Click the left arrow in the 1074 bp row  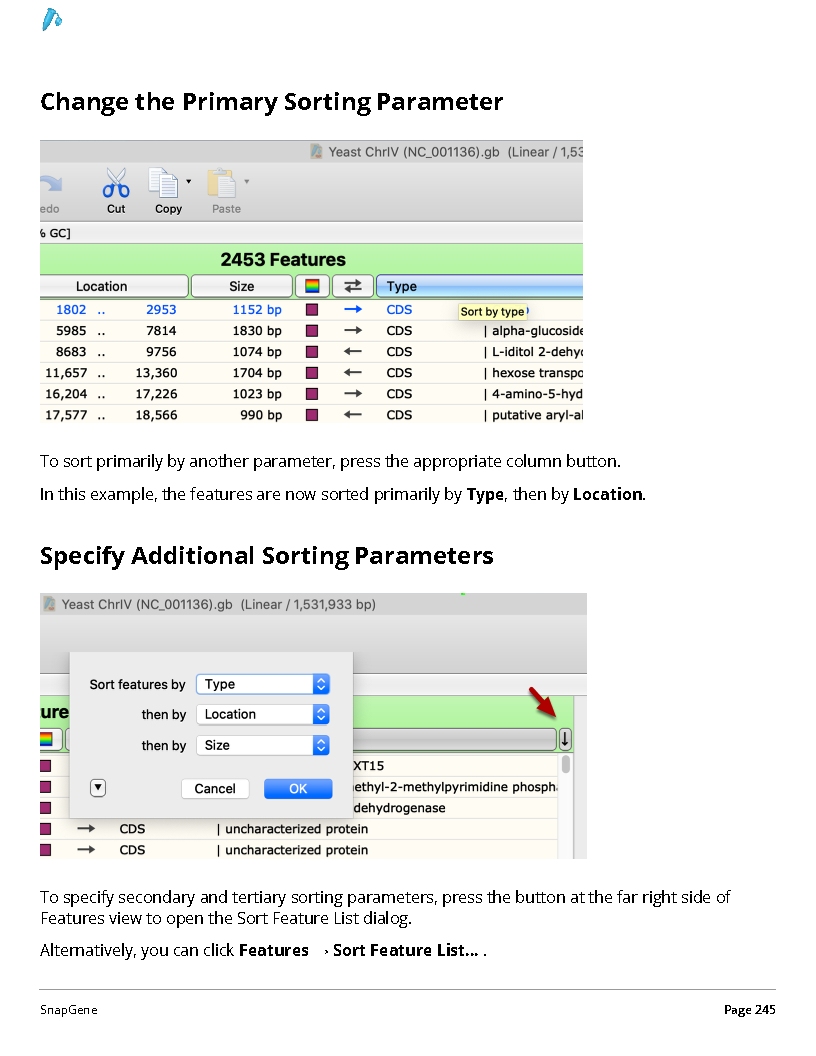353,352
